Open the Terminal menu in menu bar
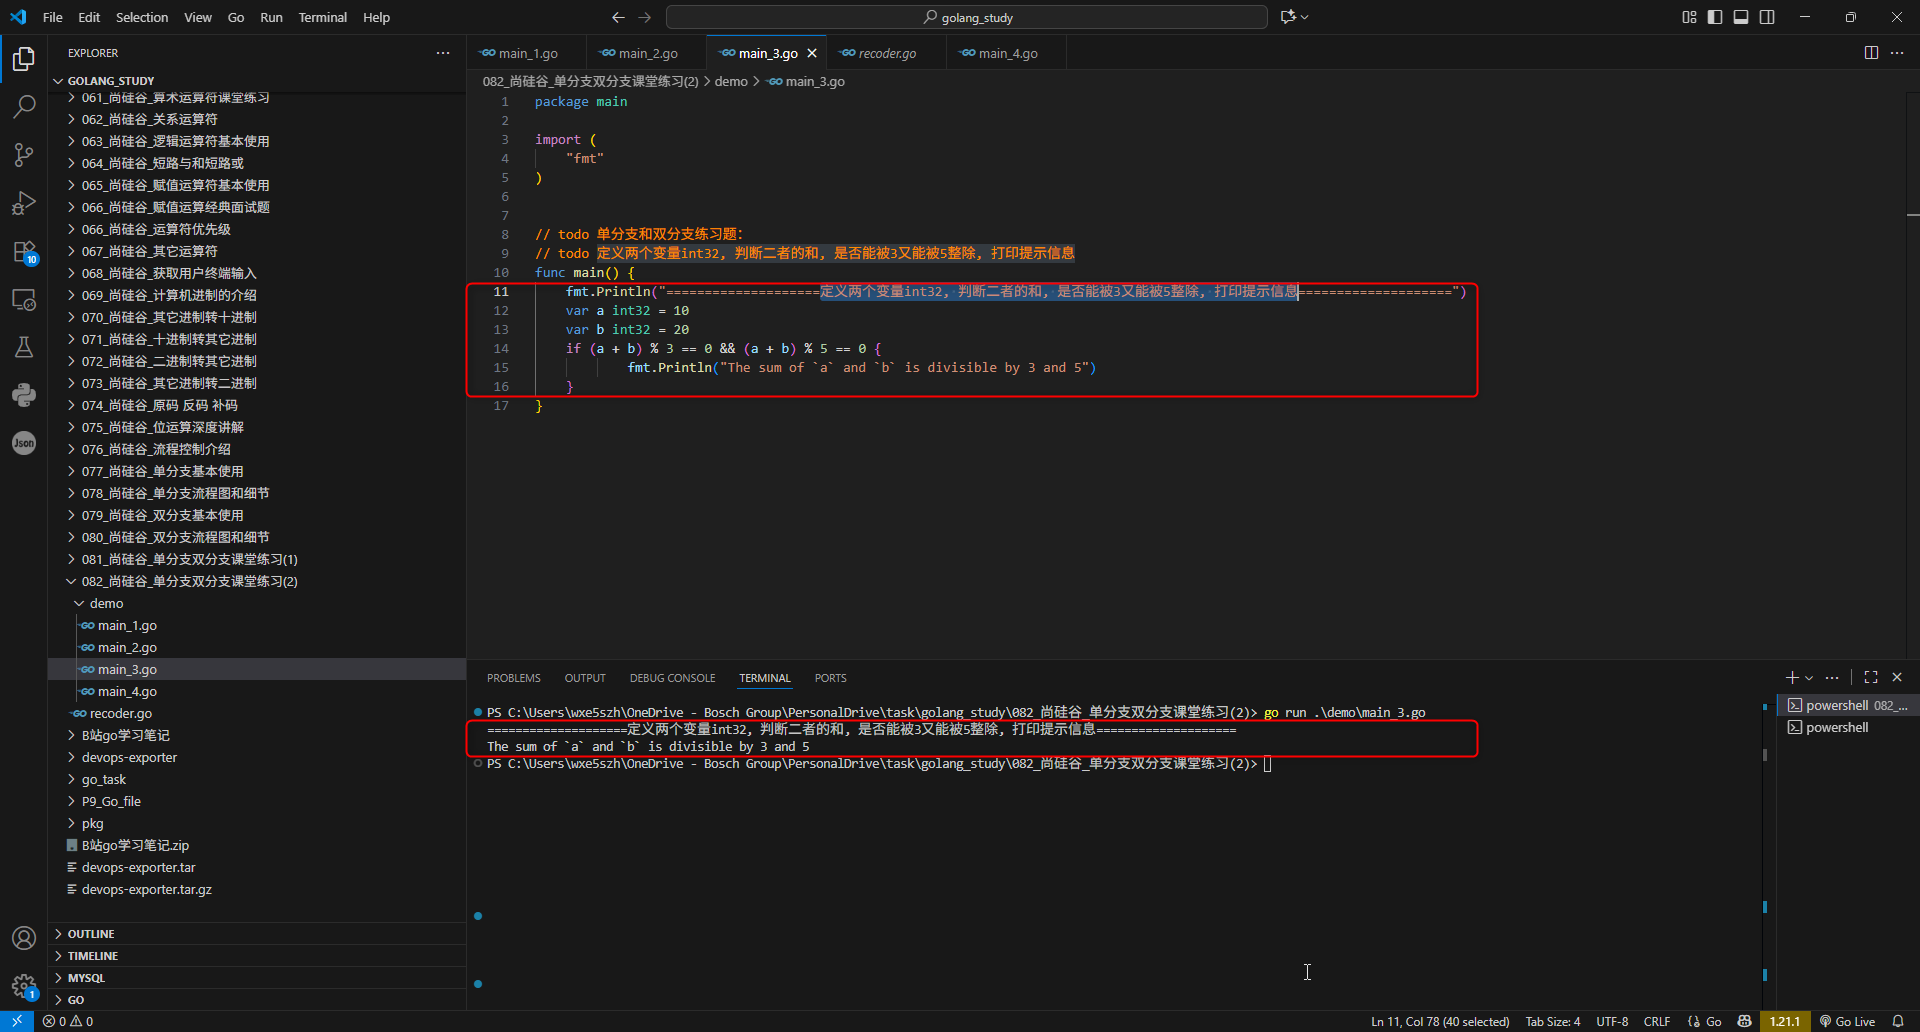Image resolution: width=1920 pixels, height=1032 pixels. click(x=322, y=17)
